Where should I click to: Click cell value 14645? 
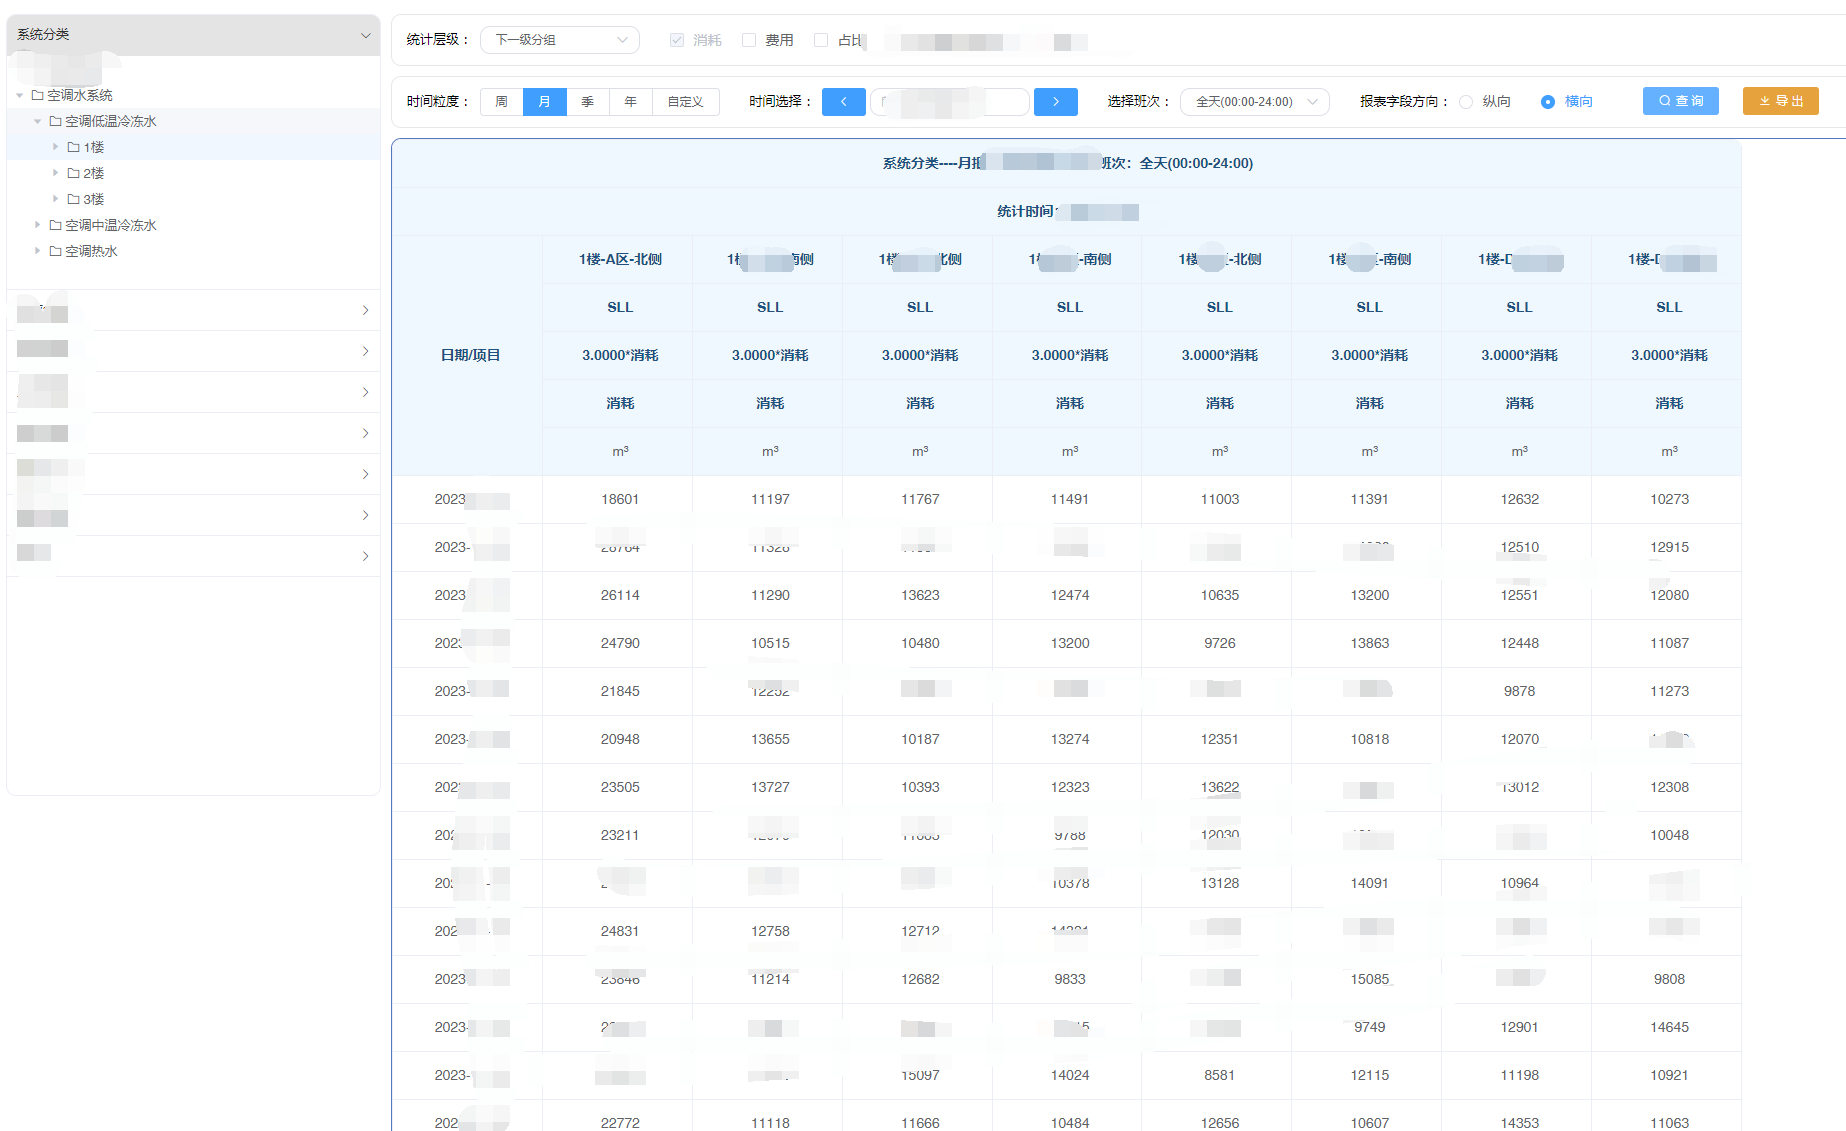1669,1027
